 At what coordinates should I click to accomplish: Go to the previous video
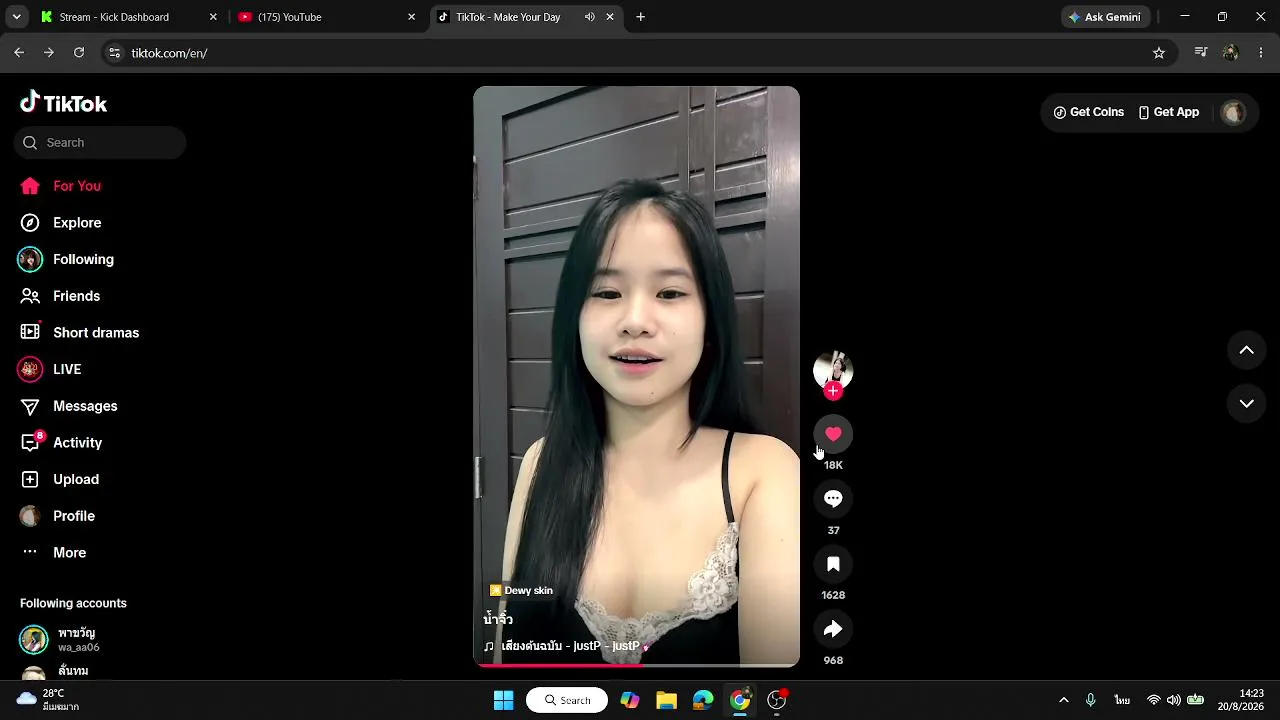(1246, 350)
